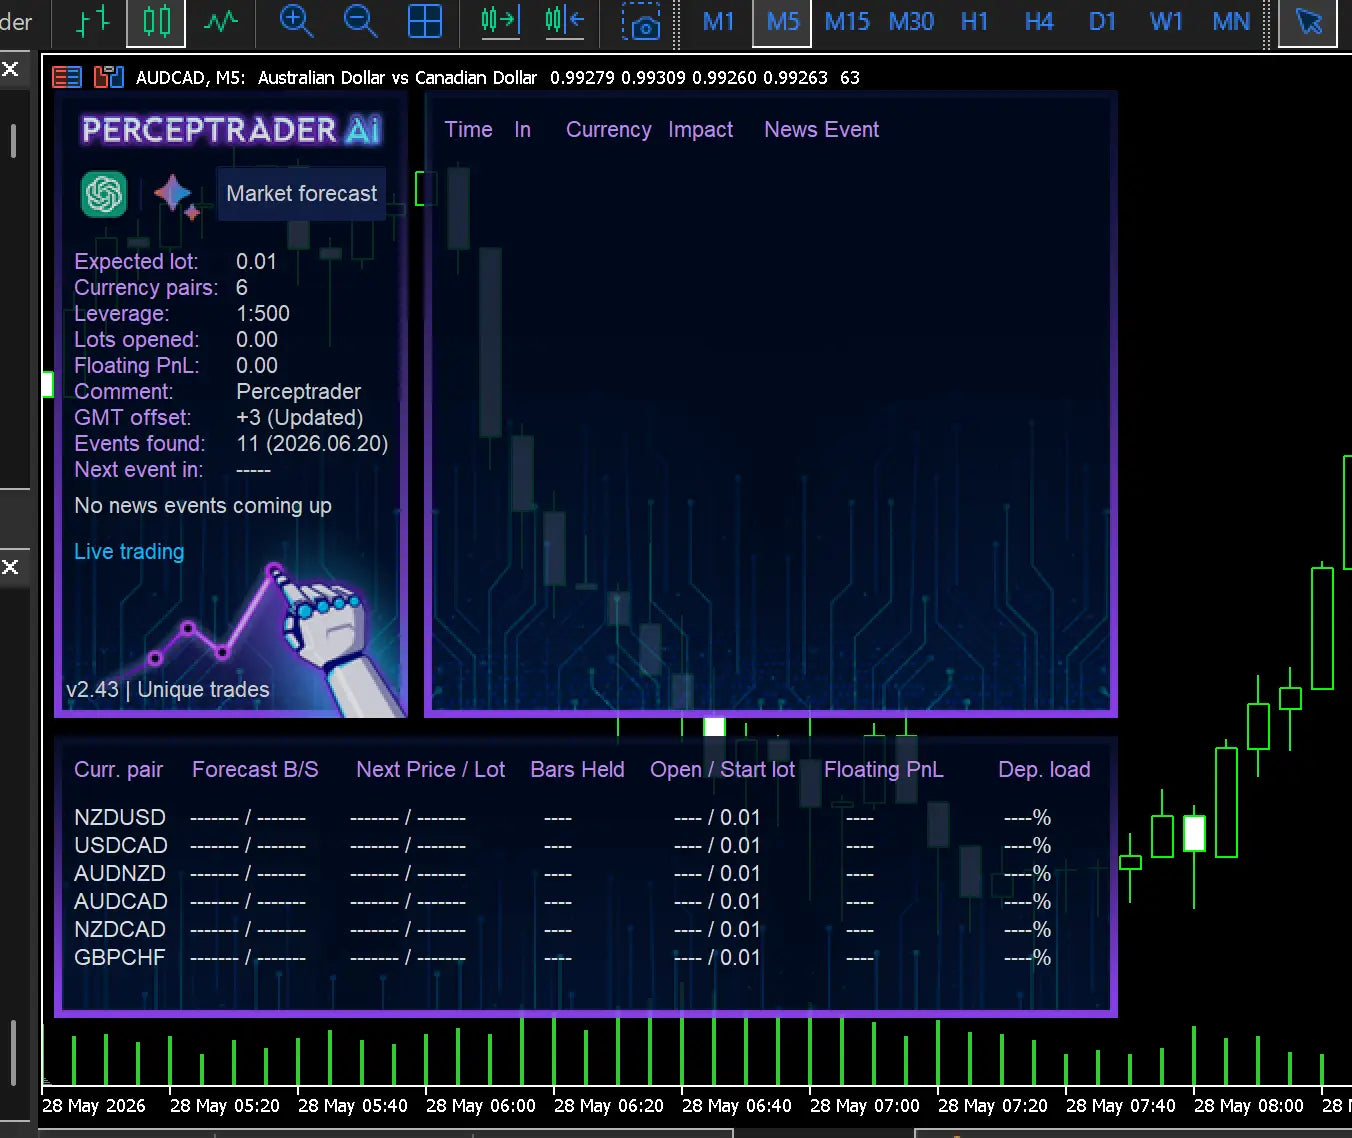Set timeframe to M1
Viewport: 1352px width, 1138px height.
pyautogui.click(x=718, y=21)
